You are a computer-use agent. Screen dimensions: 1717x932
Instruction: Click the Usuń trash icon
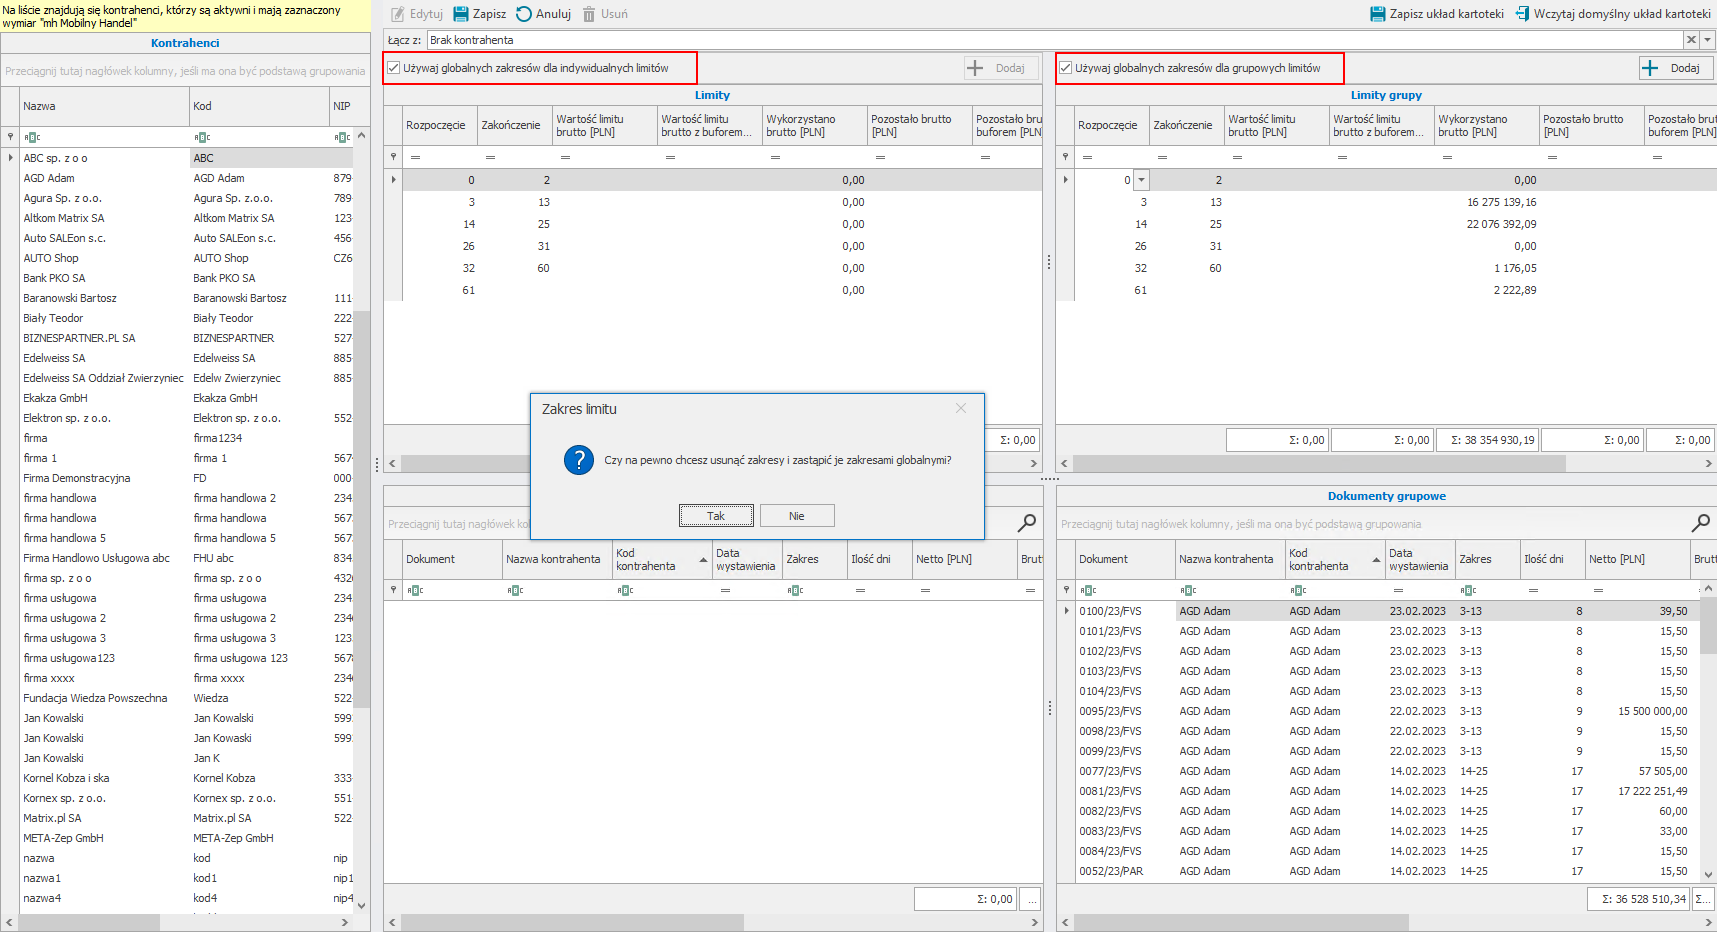[x=589, y=14]
